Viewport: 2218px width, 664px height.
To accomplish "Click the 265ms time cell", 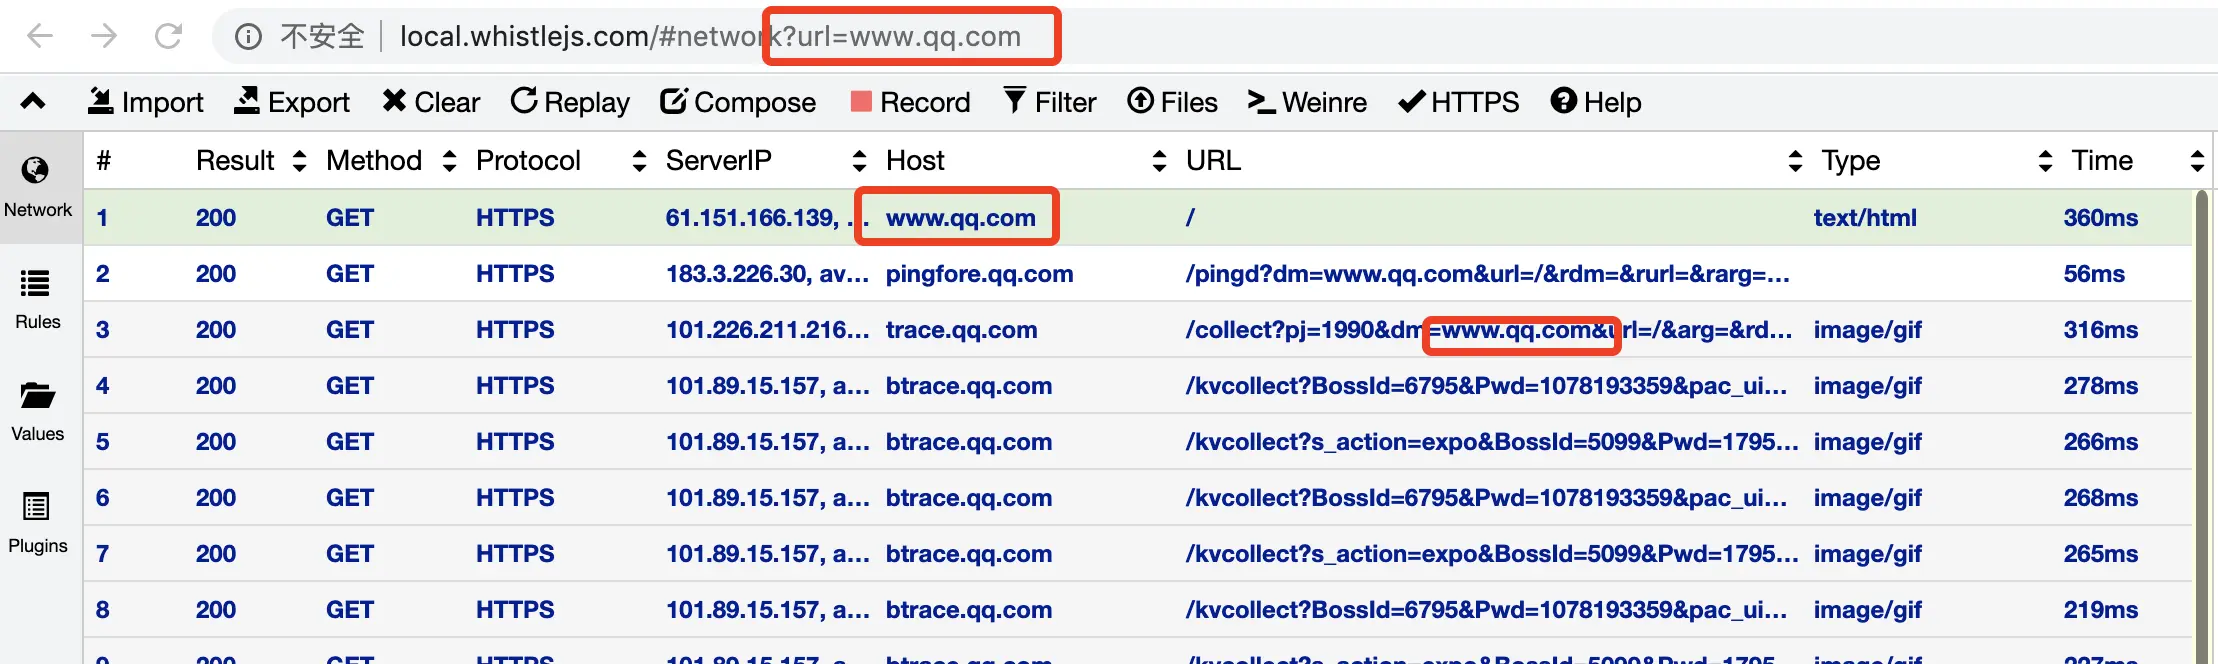I will point(2101,554).
